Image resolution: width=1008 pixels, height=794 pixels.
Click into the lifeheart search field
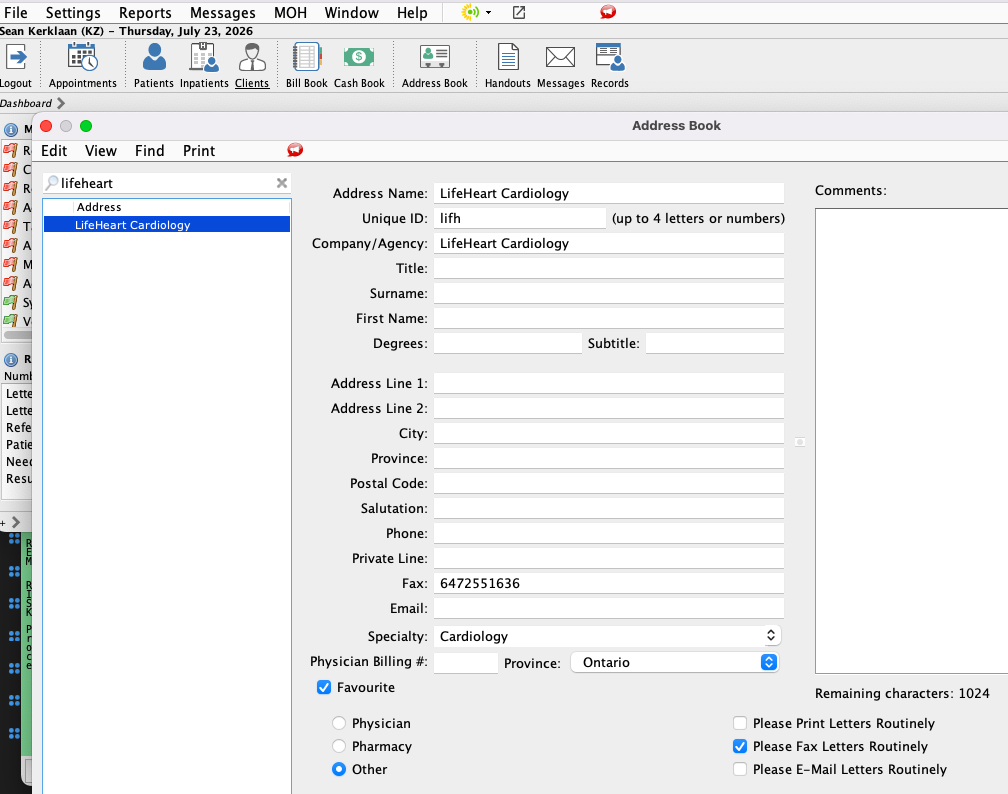tap(167, 183)
